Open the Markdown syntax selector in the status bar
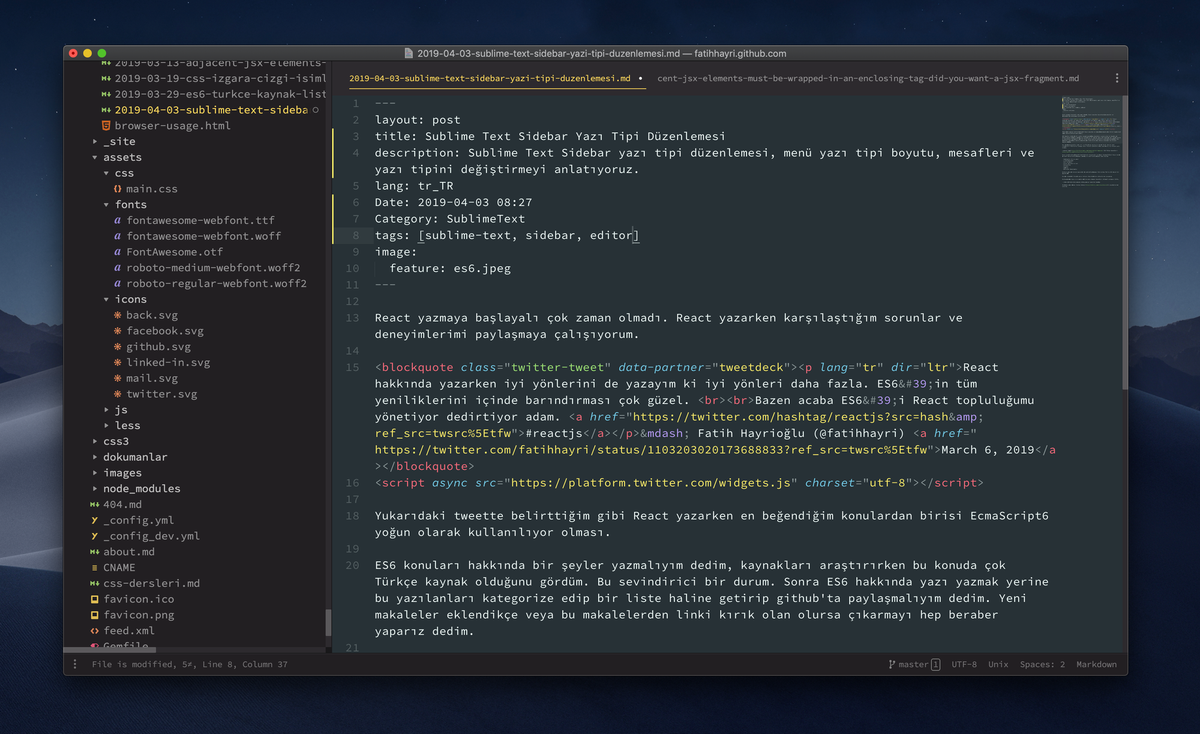Screen dimensions: 1200x734 (x=1096, y=663)
